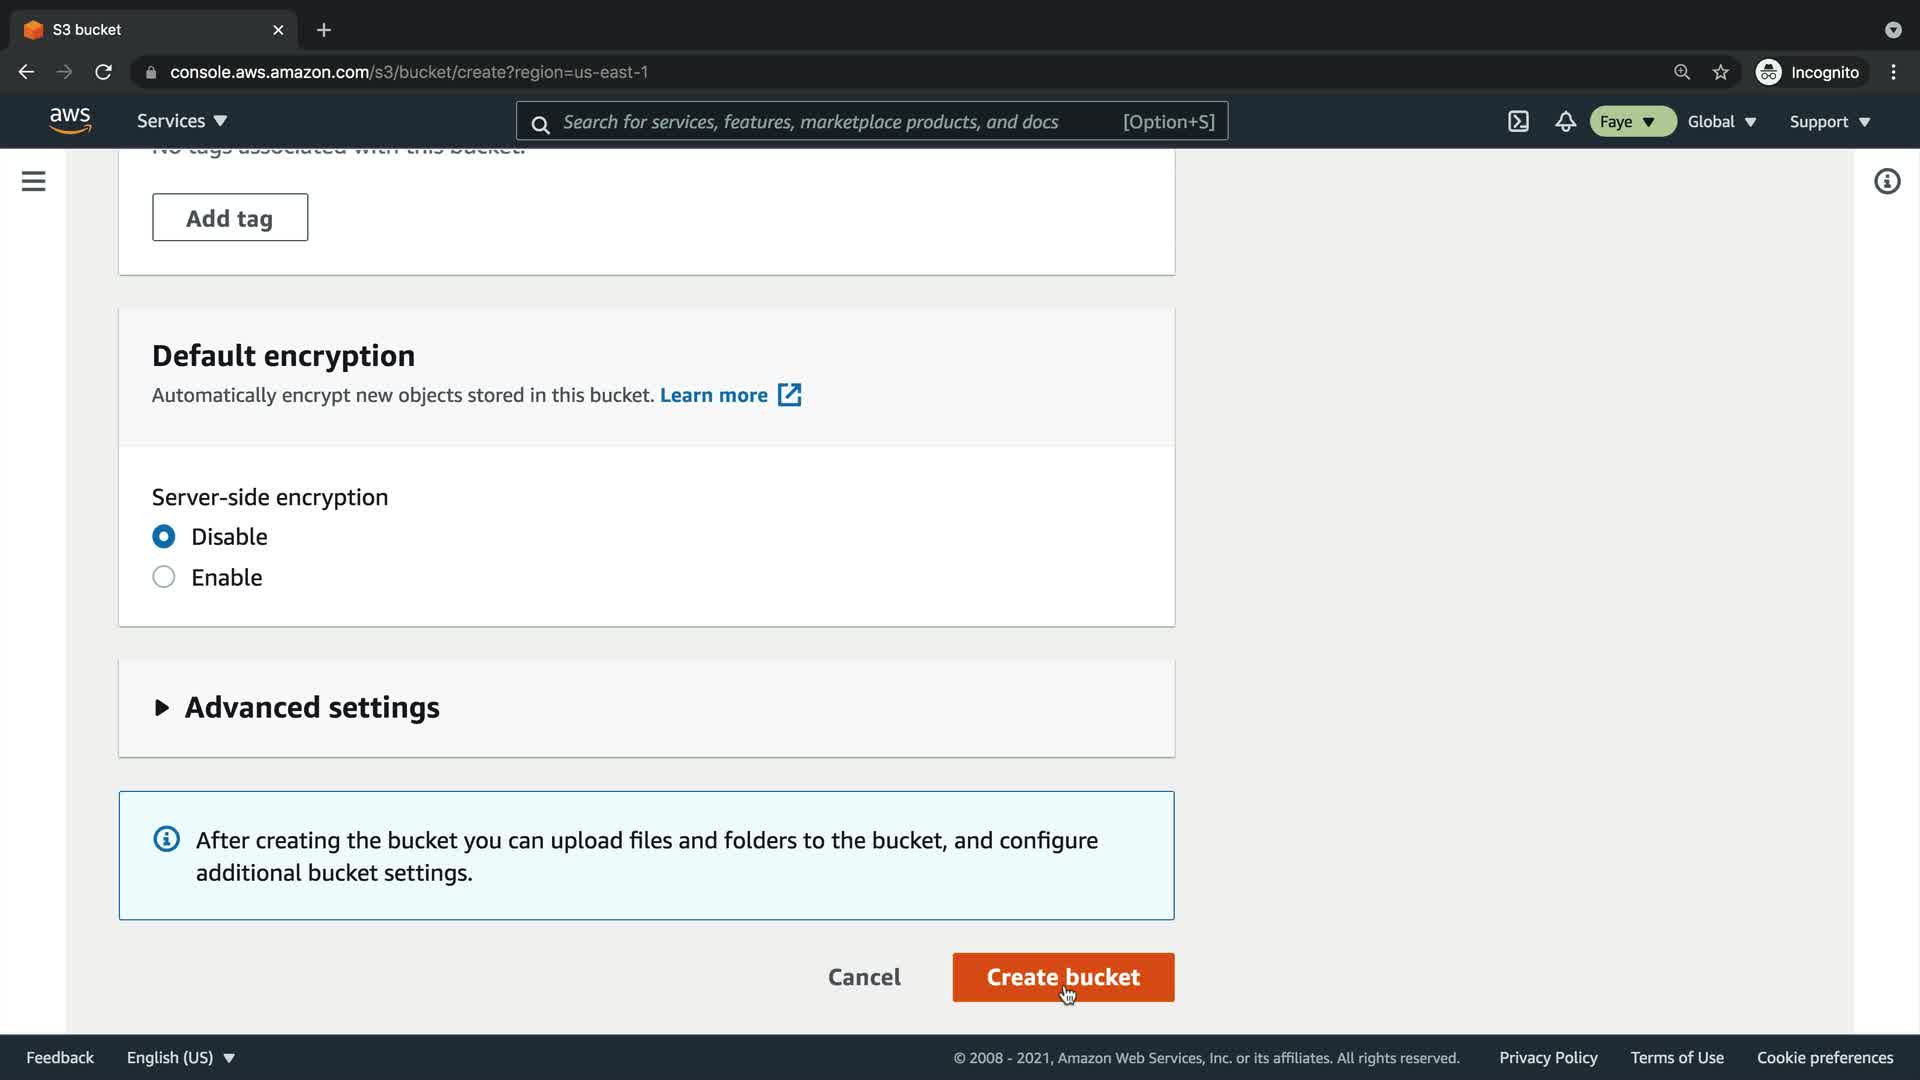1920x1080 pixels.
Task: Click the Cancel button
Action: [864, 977]
